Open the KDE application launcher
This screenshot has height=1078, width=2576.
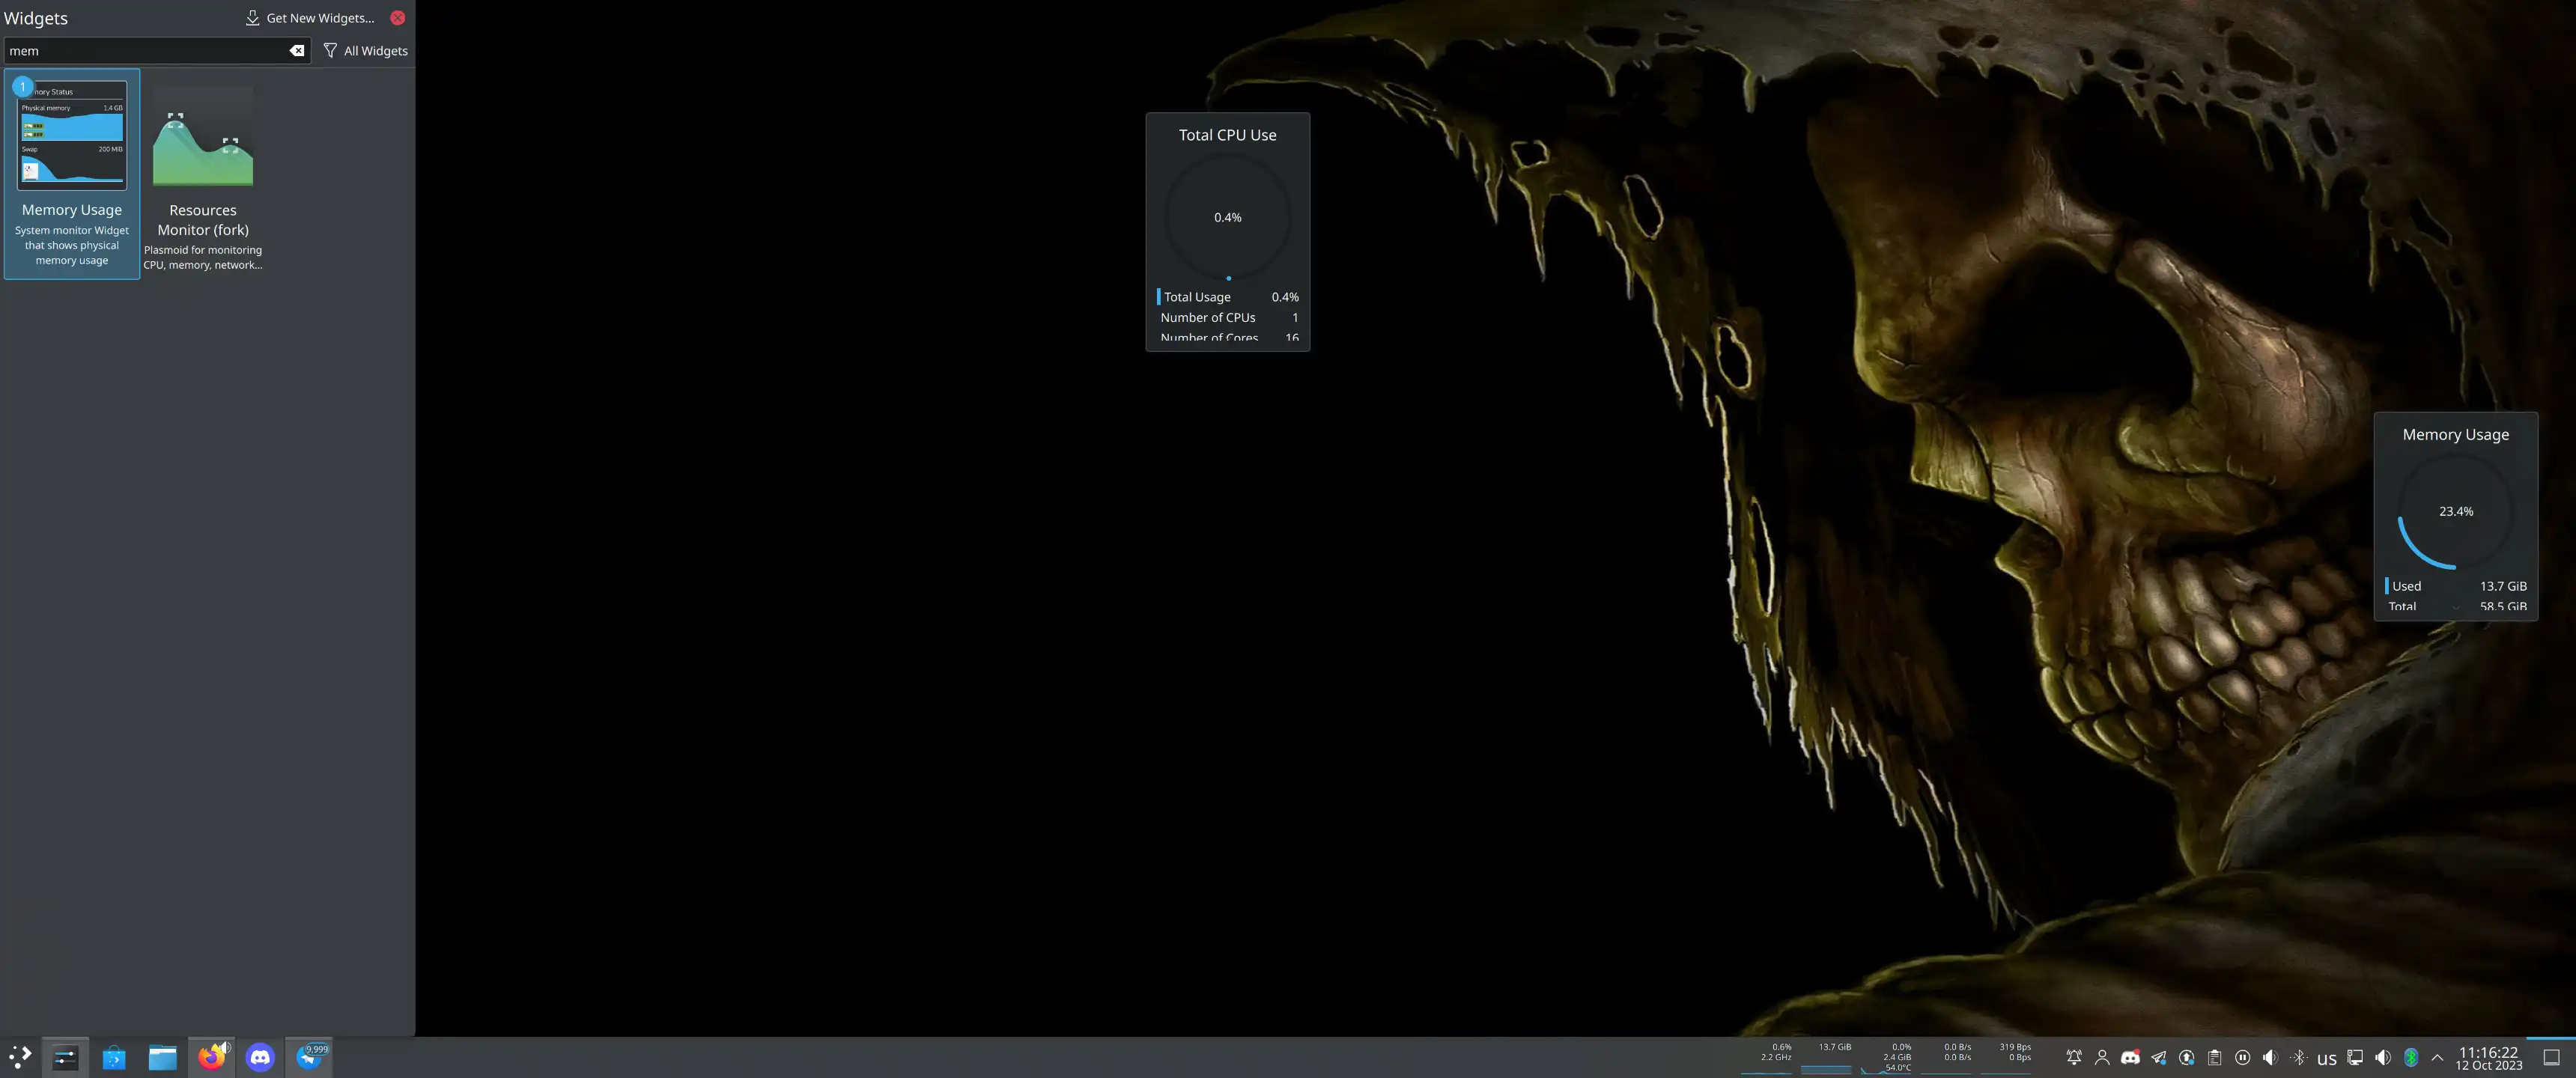pos(20,1057)
